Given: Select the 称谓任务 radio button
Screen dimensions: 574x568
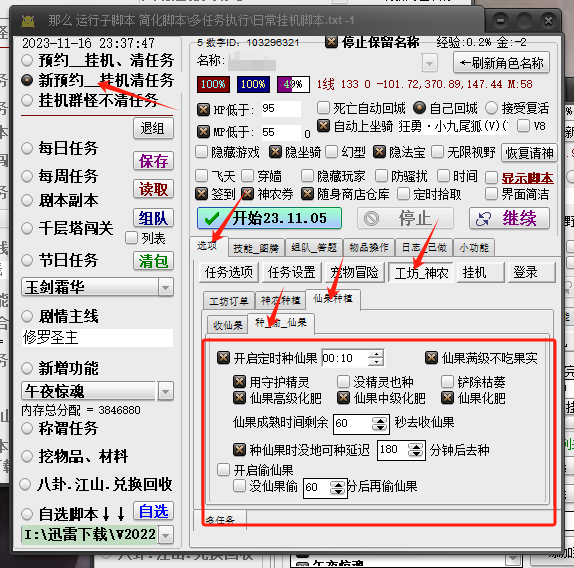Looking at the screenshot, I should coord(27,428).
